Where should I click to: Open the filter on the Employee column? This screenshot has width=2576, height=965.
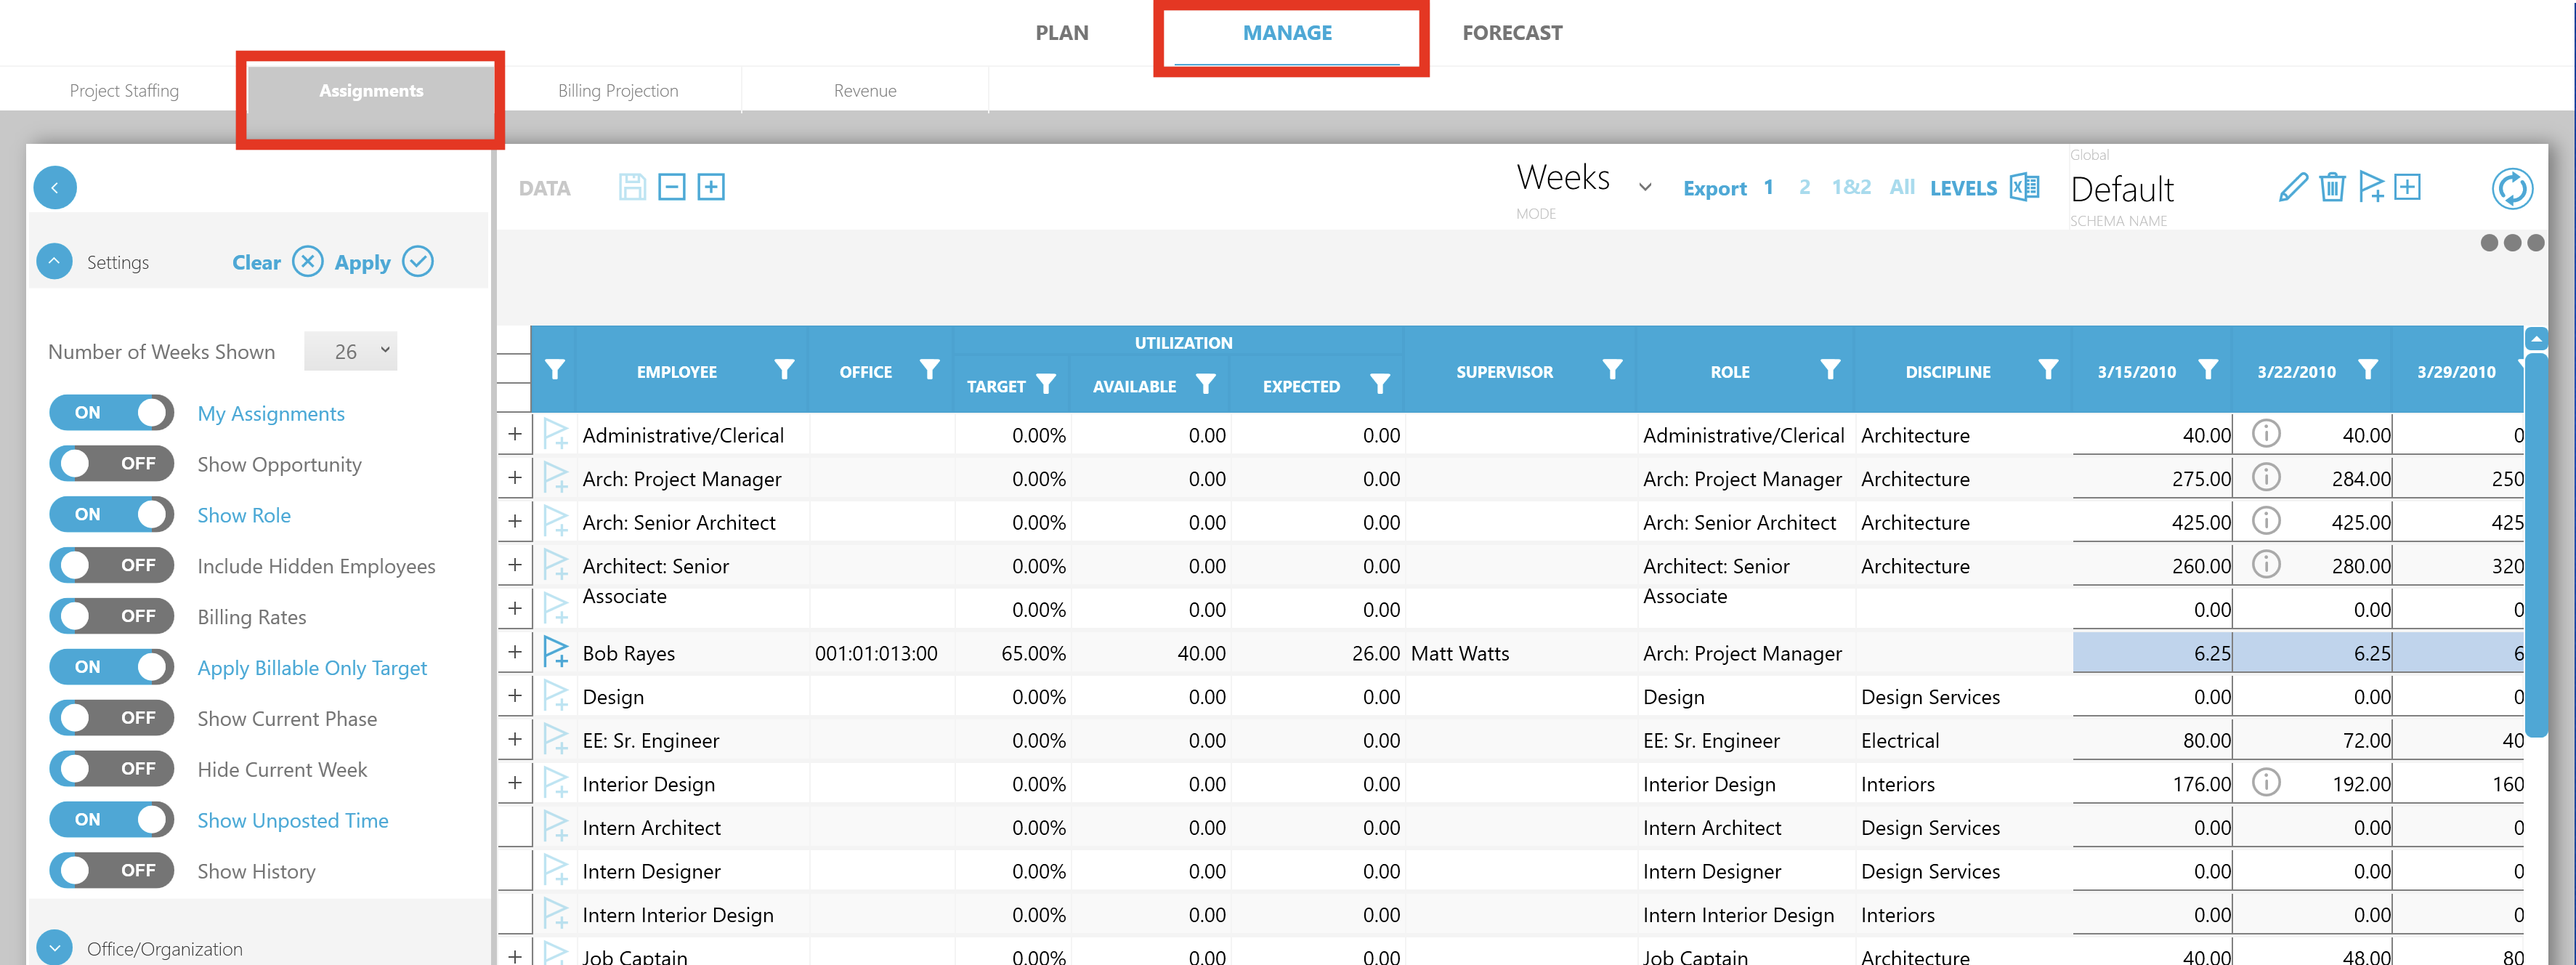(x=784, y=370)
